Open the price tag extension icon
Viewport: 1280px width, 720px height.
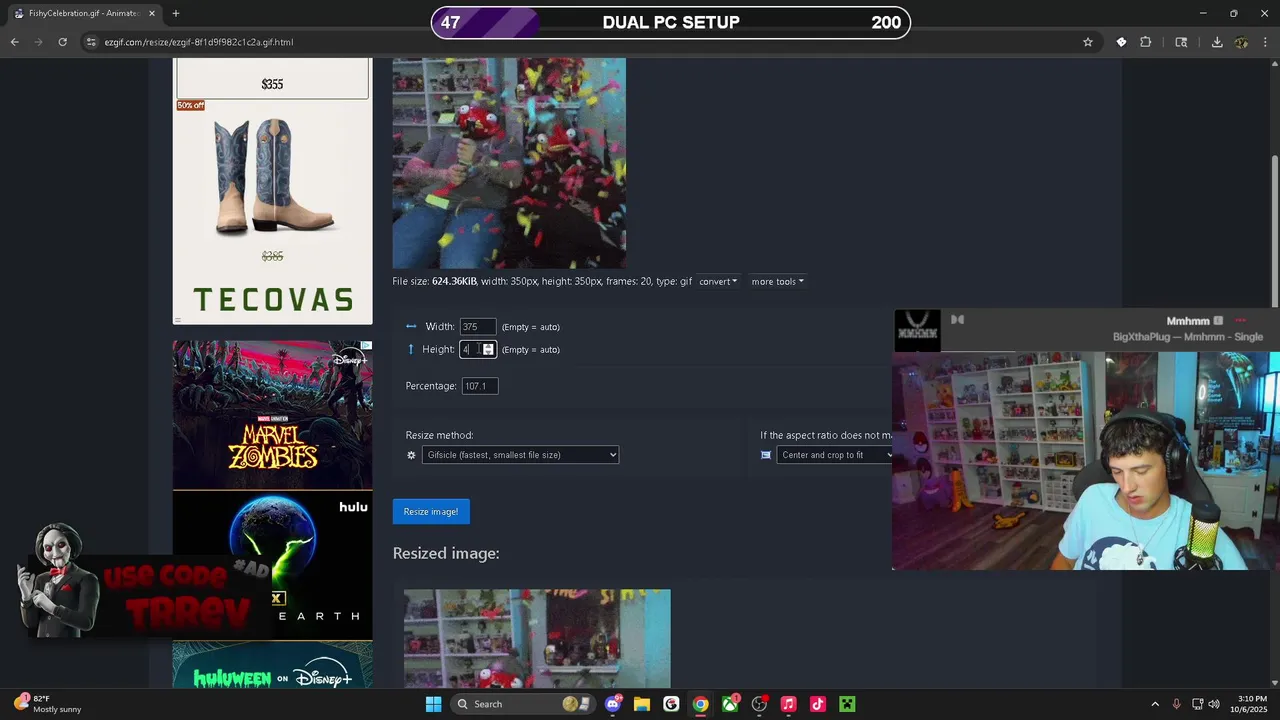point(1121,42)
